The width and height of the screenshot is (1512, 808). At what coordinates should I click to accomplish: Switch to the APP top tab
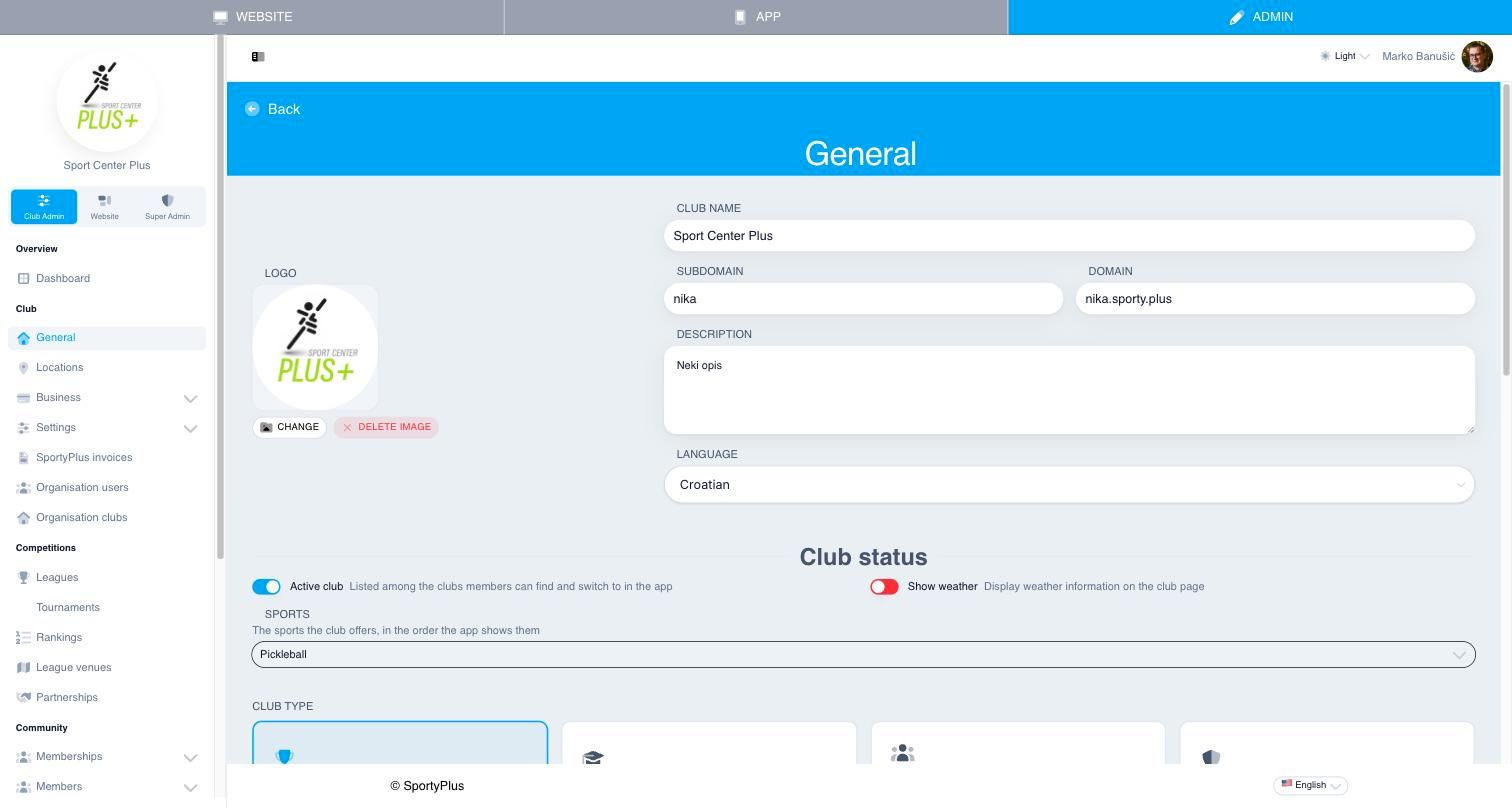756,17
